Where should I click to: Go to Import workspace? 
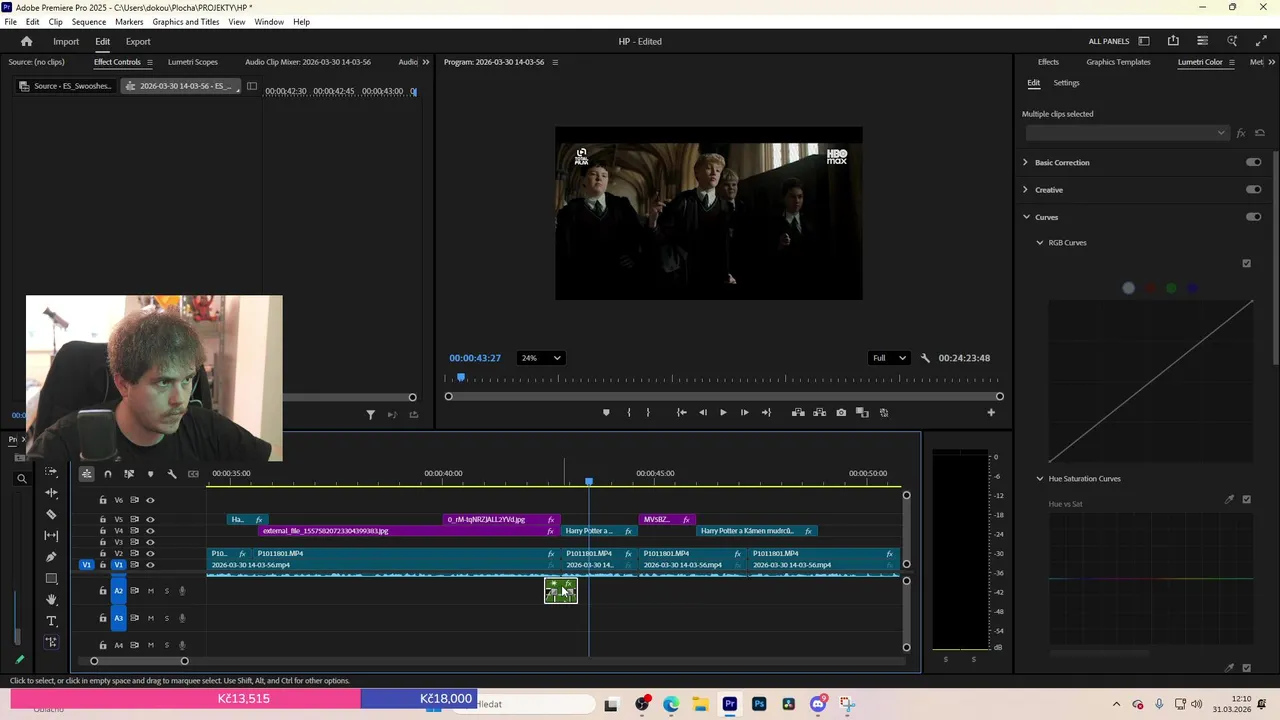pos(66,41)
